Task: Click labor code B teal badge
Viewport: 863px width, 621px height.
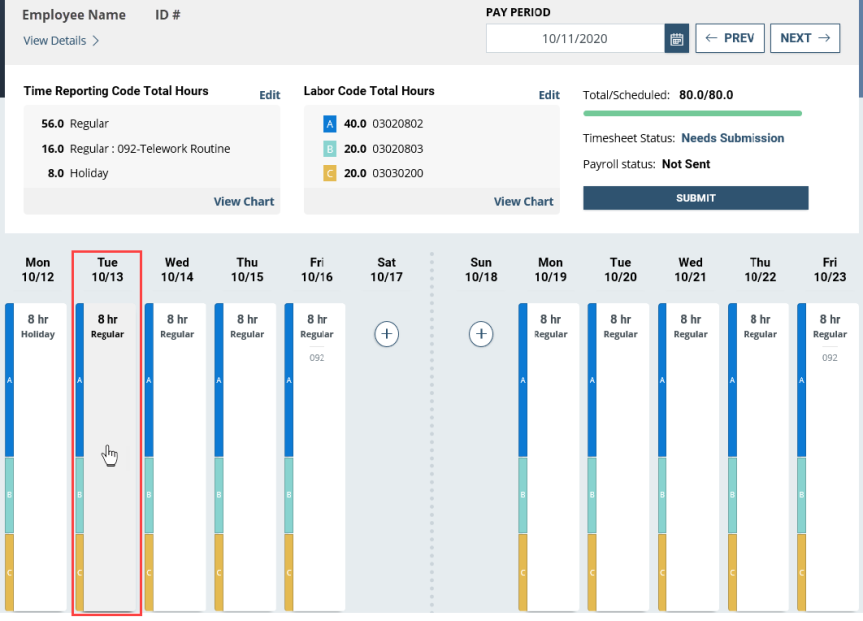Action: [x=330, y=148]
